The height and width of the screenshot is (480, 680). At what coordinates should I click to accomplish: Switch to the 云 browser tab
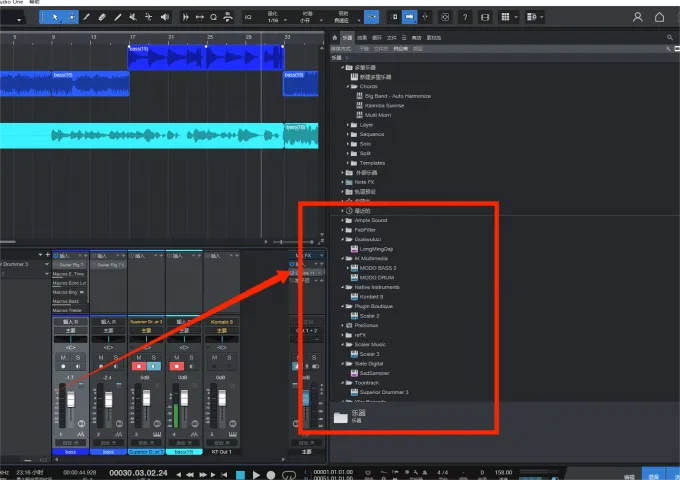click(404, 38)
